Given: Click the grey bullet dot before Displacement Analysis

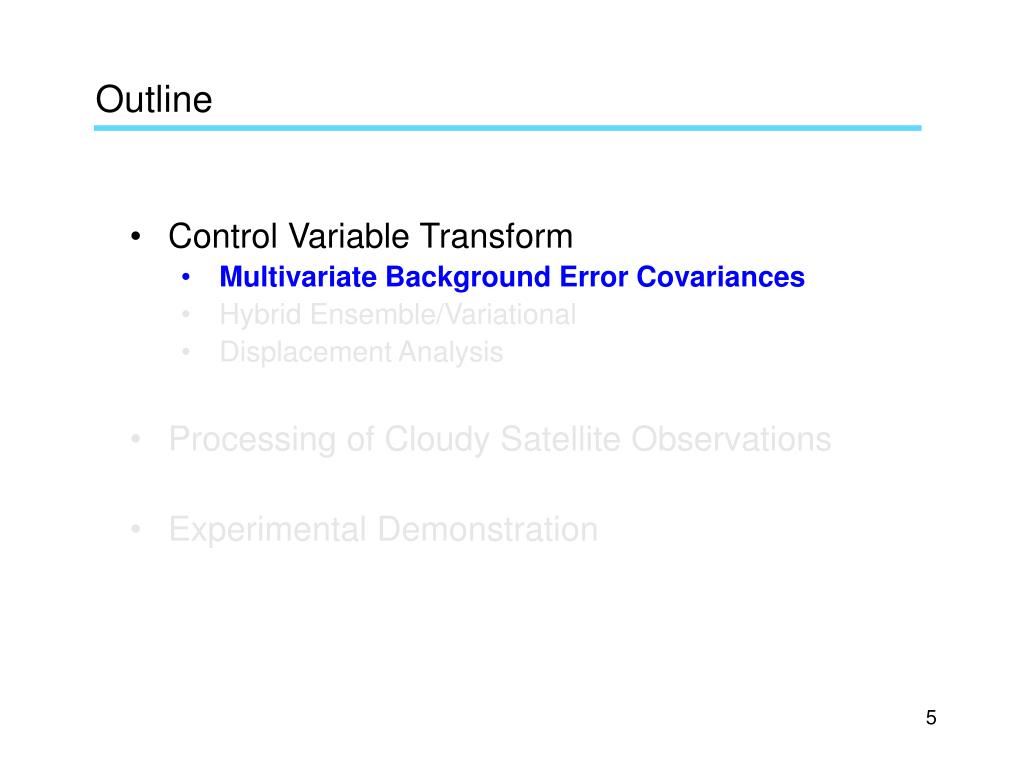Looking at the screenshot, I should pyautogui.click(x=186, y=353).
